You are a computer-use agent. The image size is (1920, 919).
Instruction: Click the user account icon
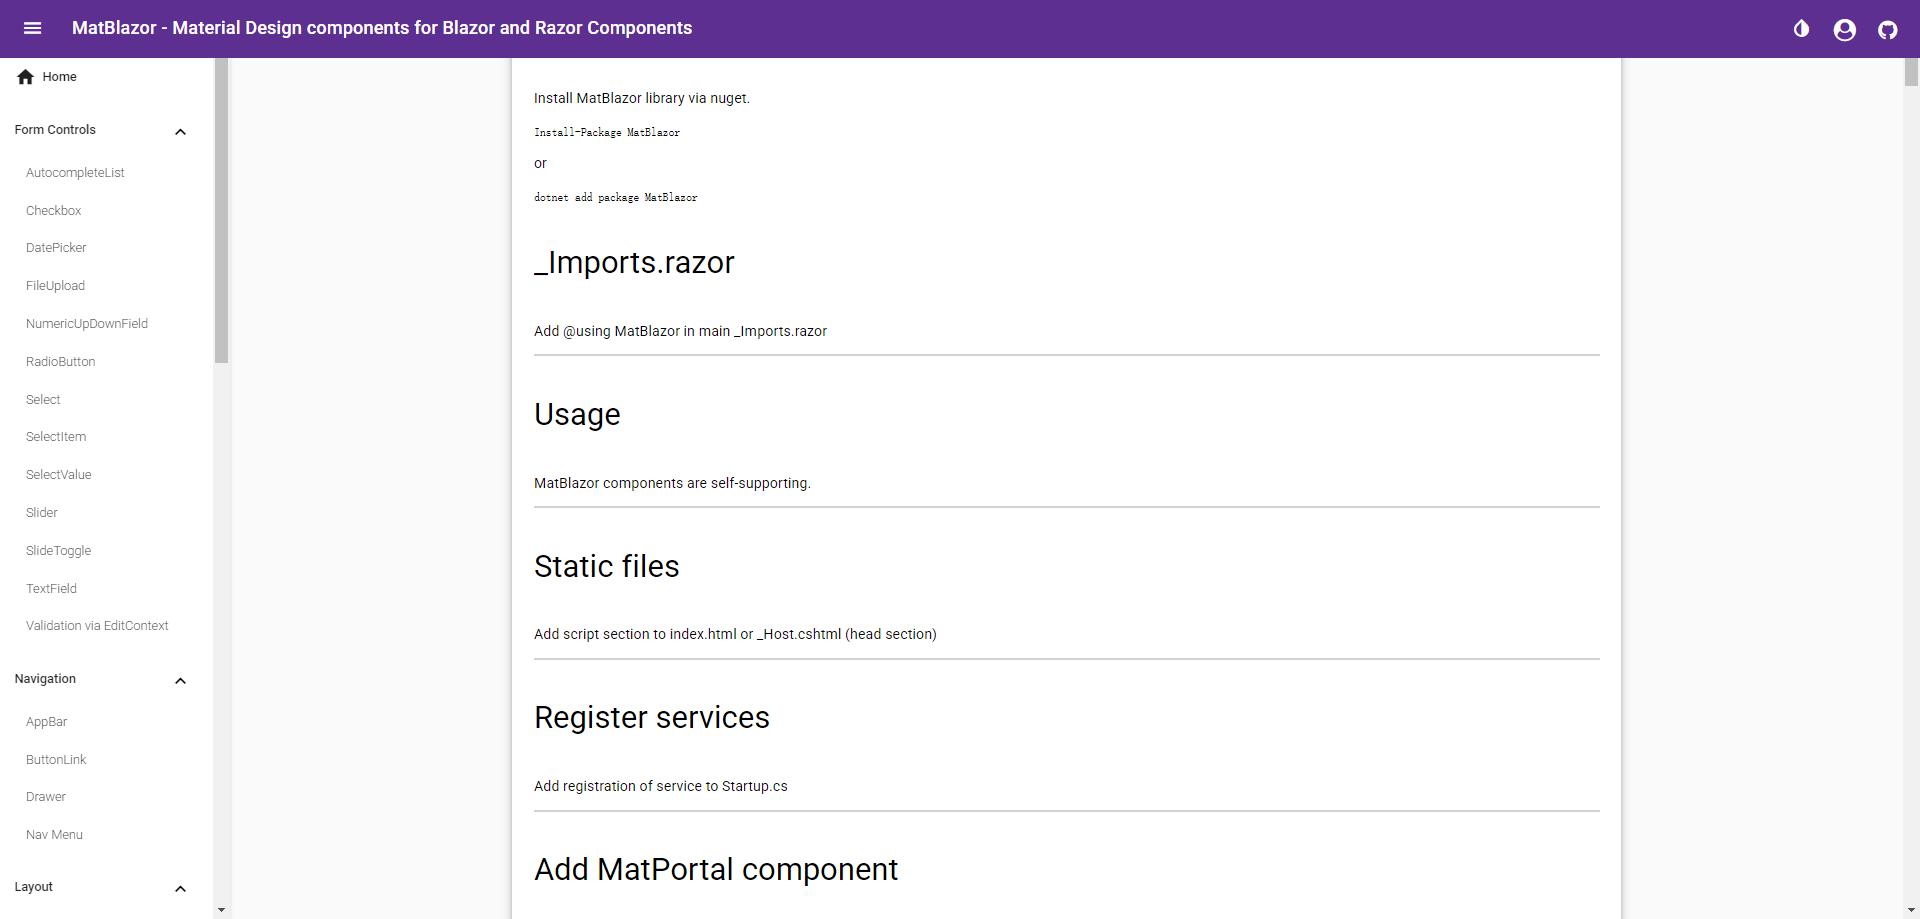coord(1844,30)
